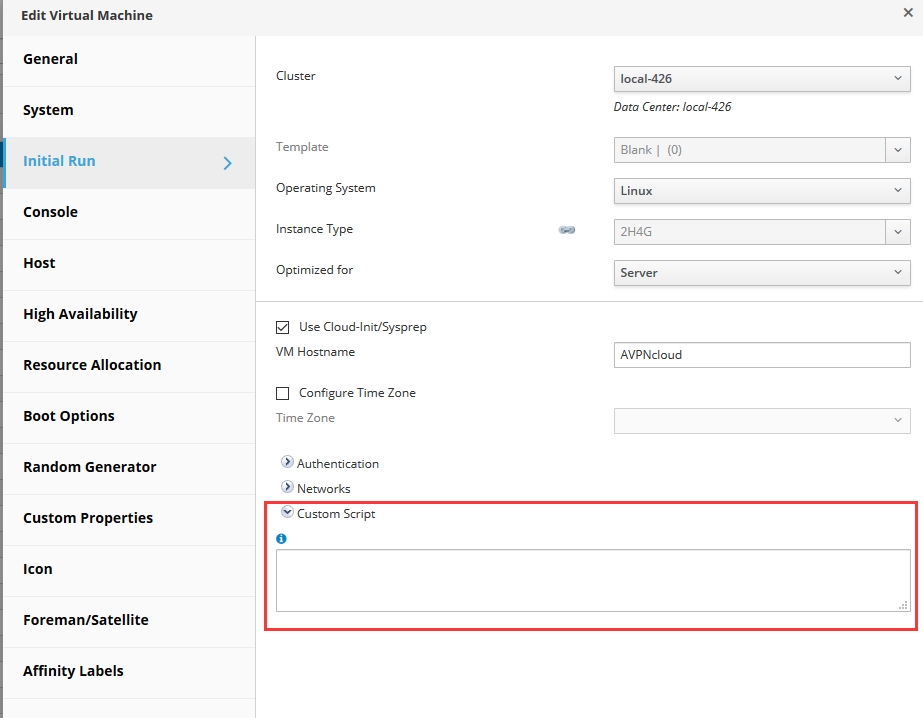923x718 pixels.
Task: Open the Boot Options tab
Action: pos(69,416)
